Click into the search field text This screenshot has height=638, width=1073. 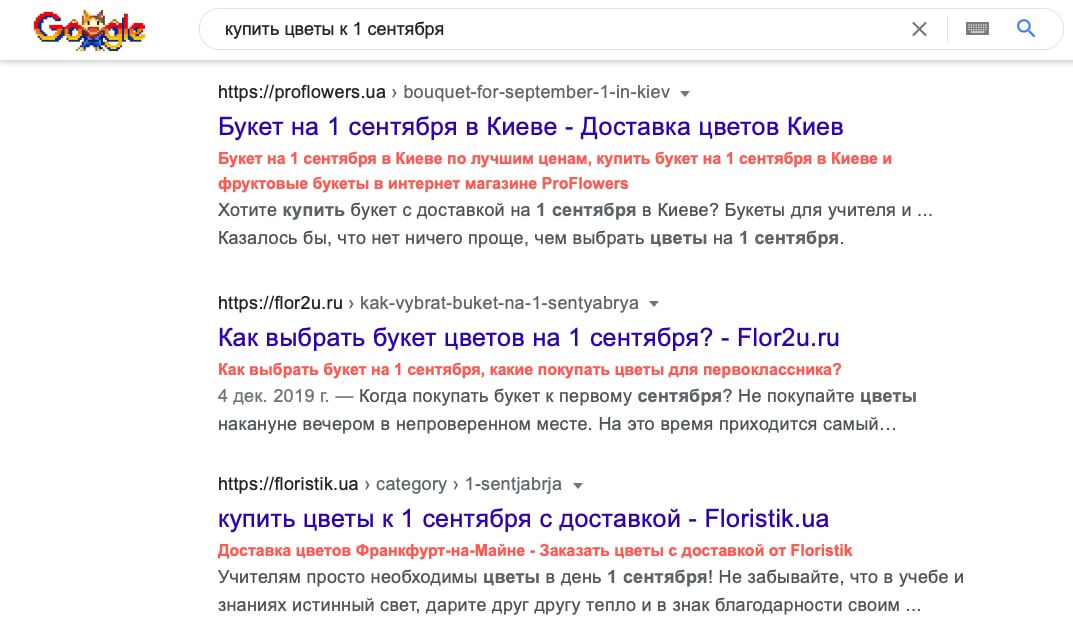pyautogui.click(x=334, y=29)
